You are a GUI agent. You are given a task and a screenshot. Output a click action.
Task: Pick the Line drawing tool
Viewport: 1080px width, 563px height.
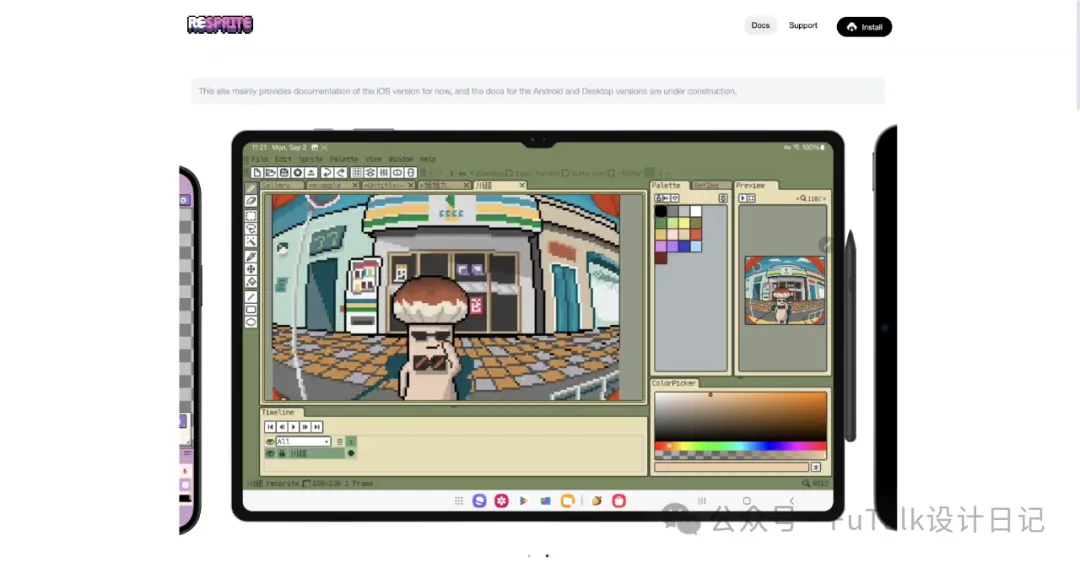tap(251, 296)
